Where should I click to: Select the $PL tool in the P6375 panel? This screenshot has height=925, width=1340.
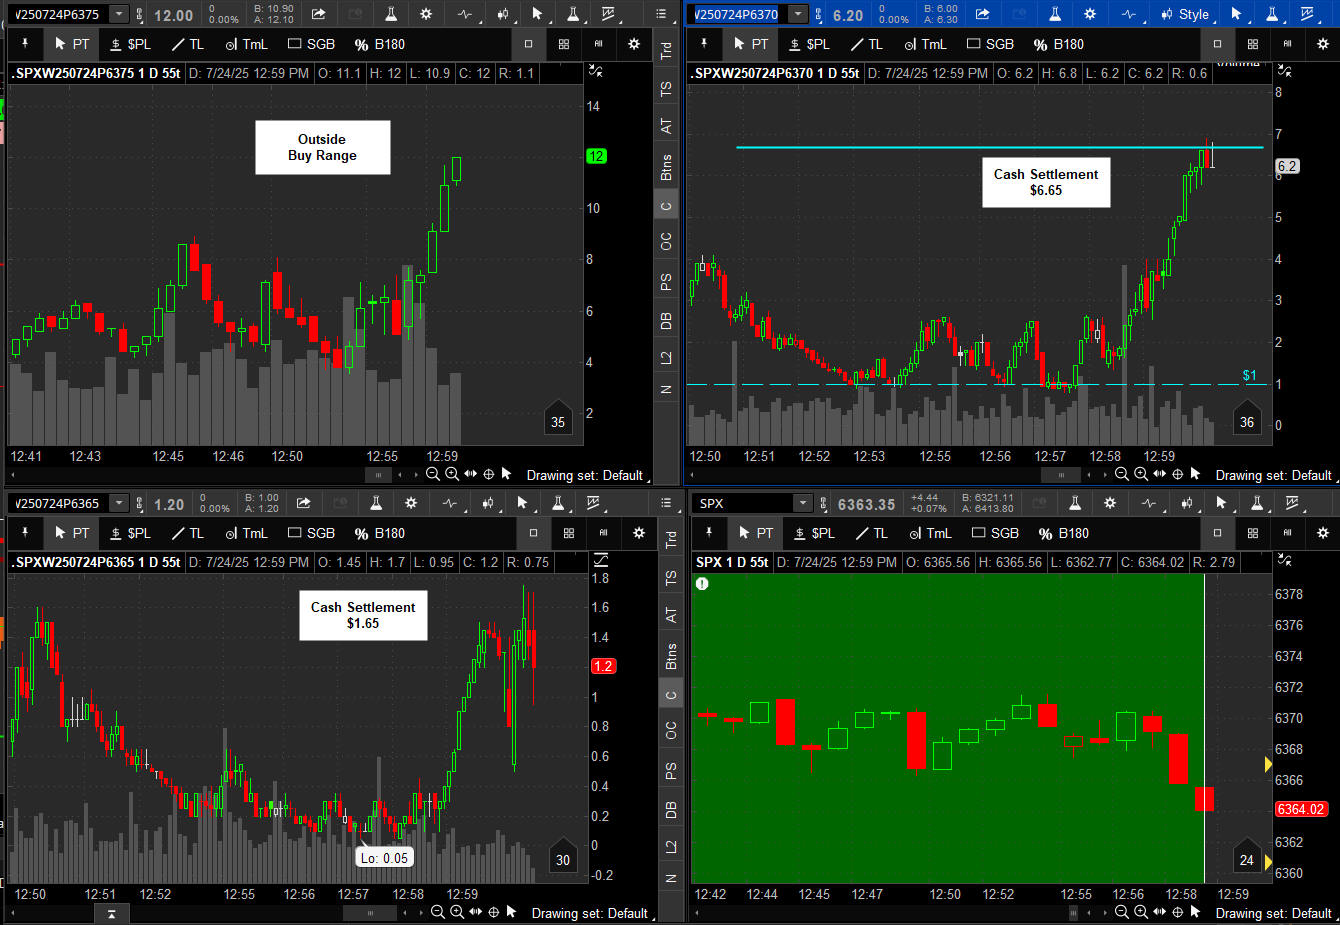coord(130,44)
